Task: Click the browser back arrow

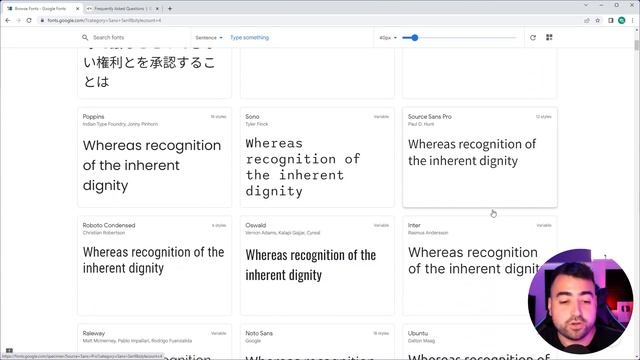Action: pos(8,20)
